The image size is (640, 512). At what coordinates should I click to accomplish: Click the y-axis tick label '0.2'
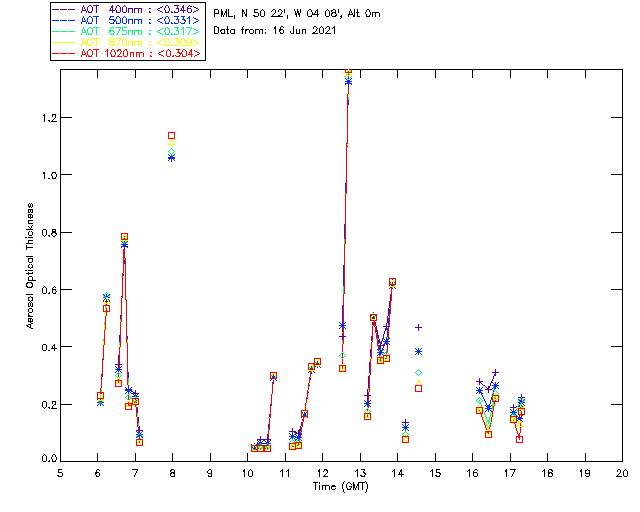pos(49,405)
